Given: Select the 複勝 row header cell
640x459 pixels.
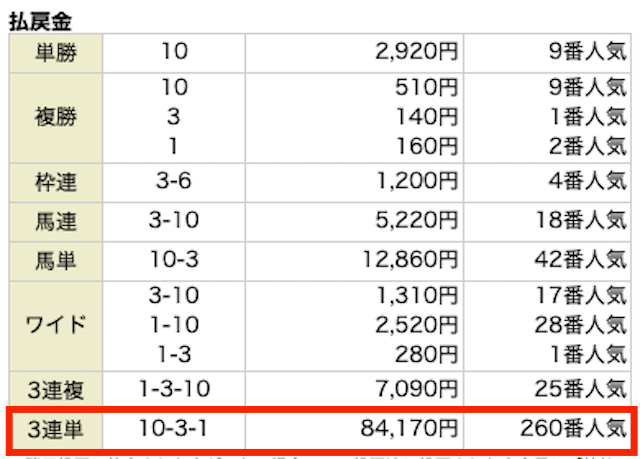Looking at the screenshot, I should [56, 118].
